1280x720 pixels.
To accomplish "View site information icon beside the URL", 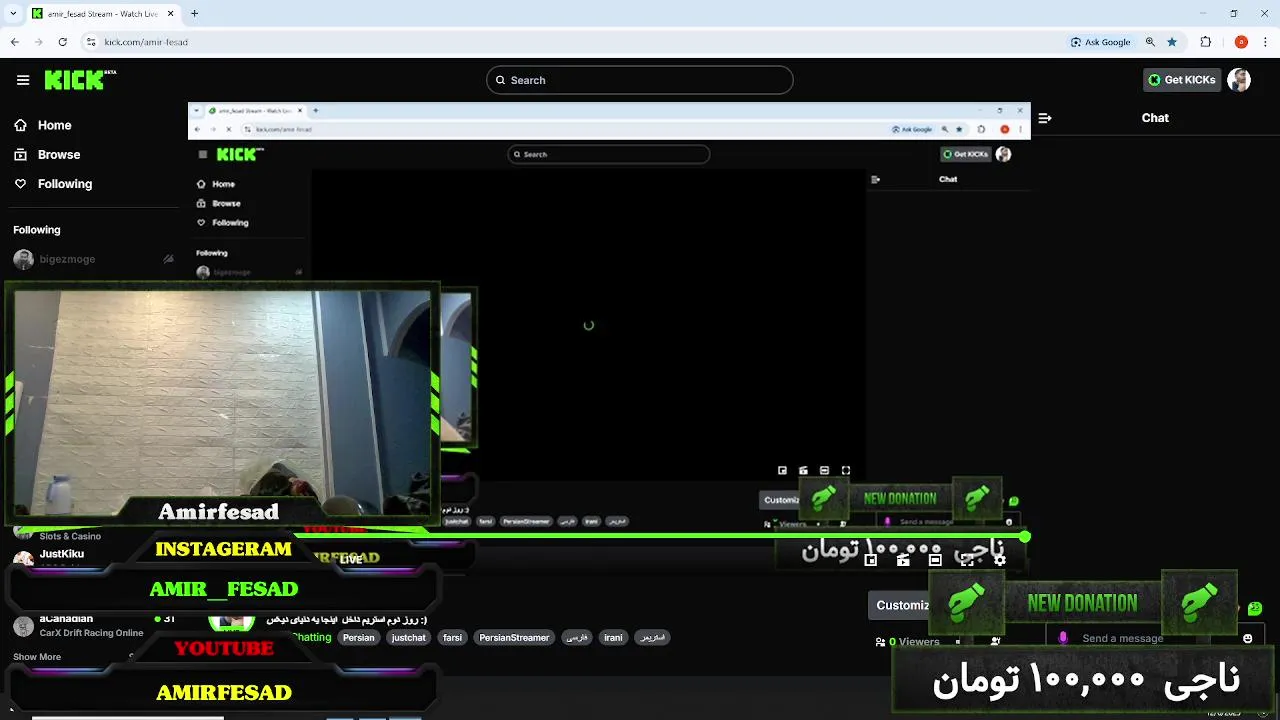I will [x=91, y=42].
